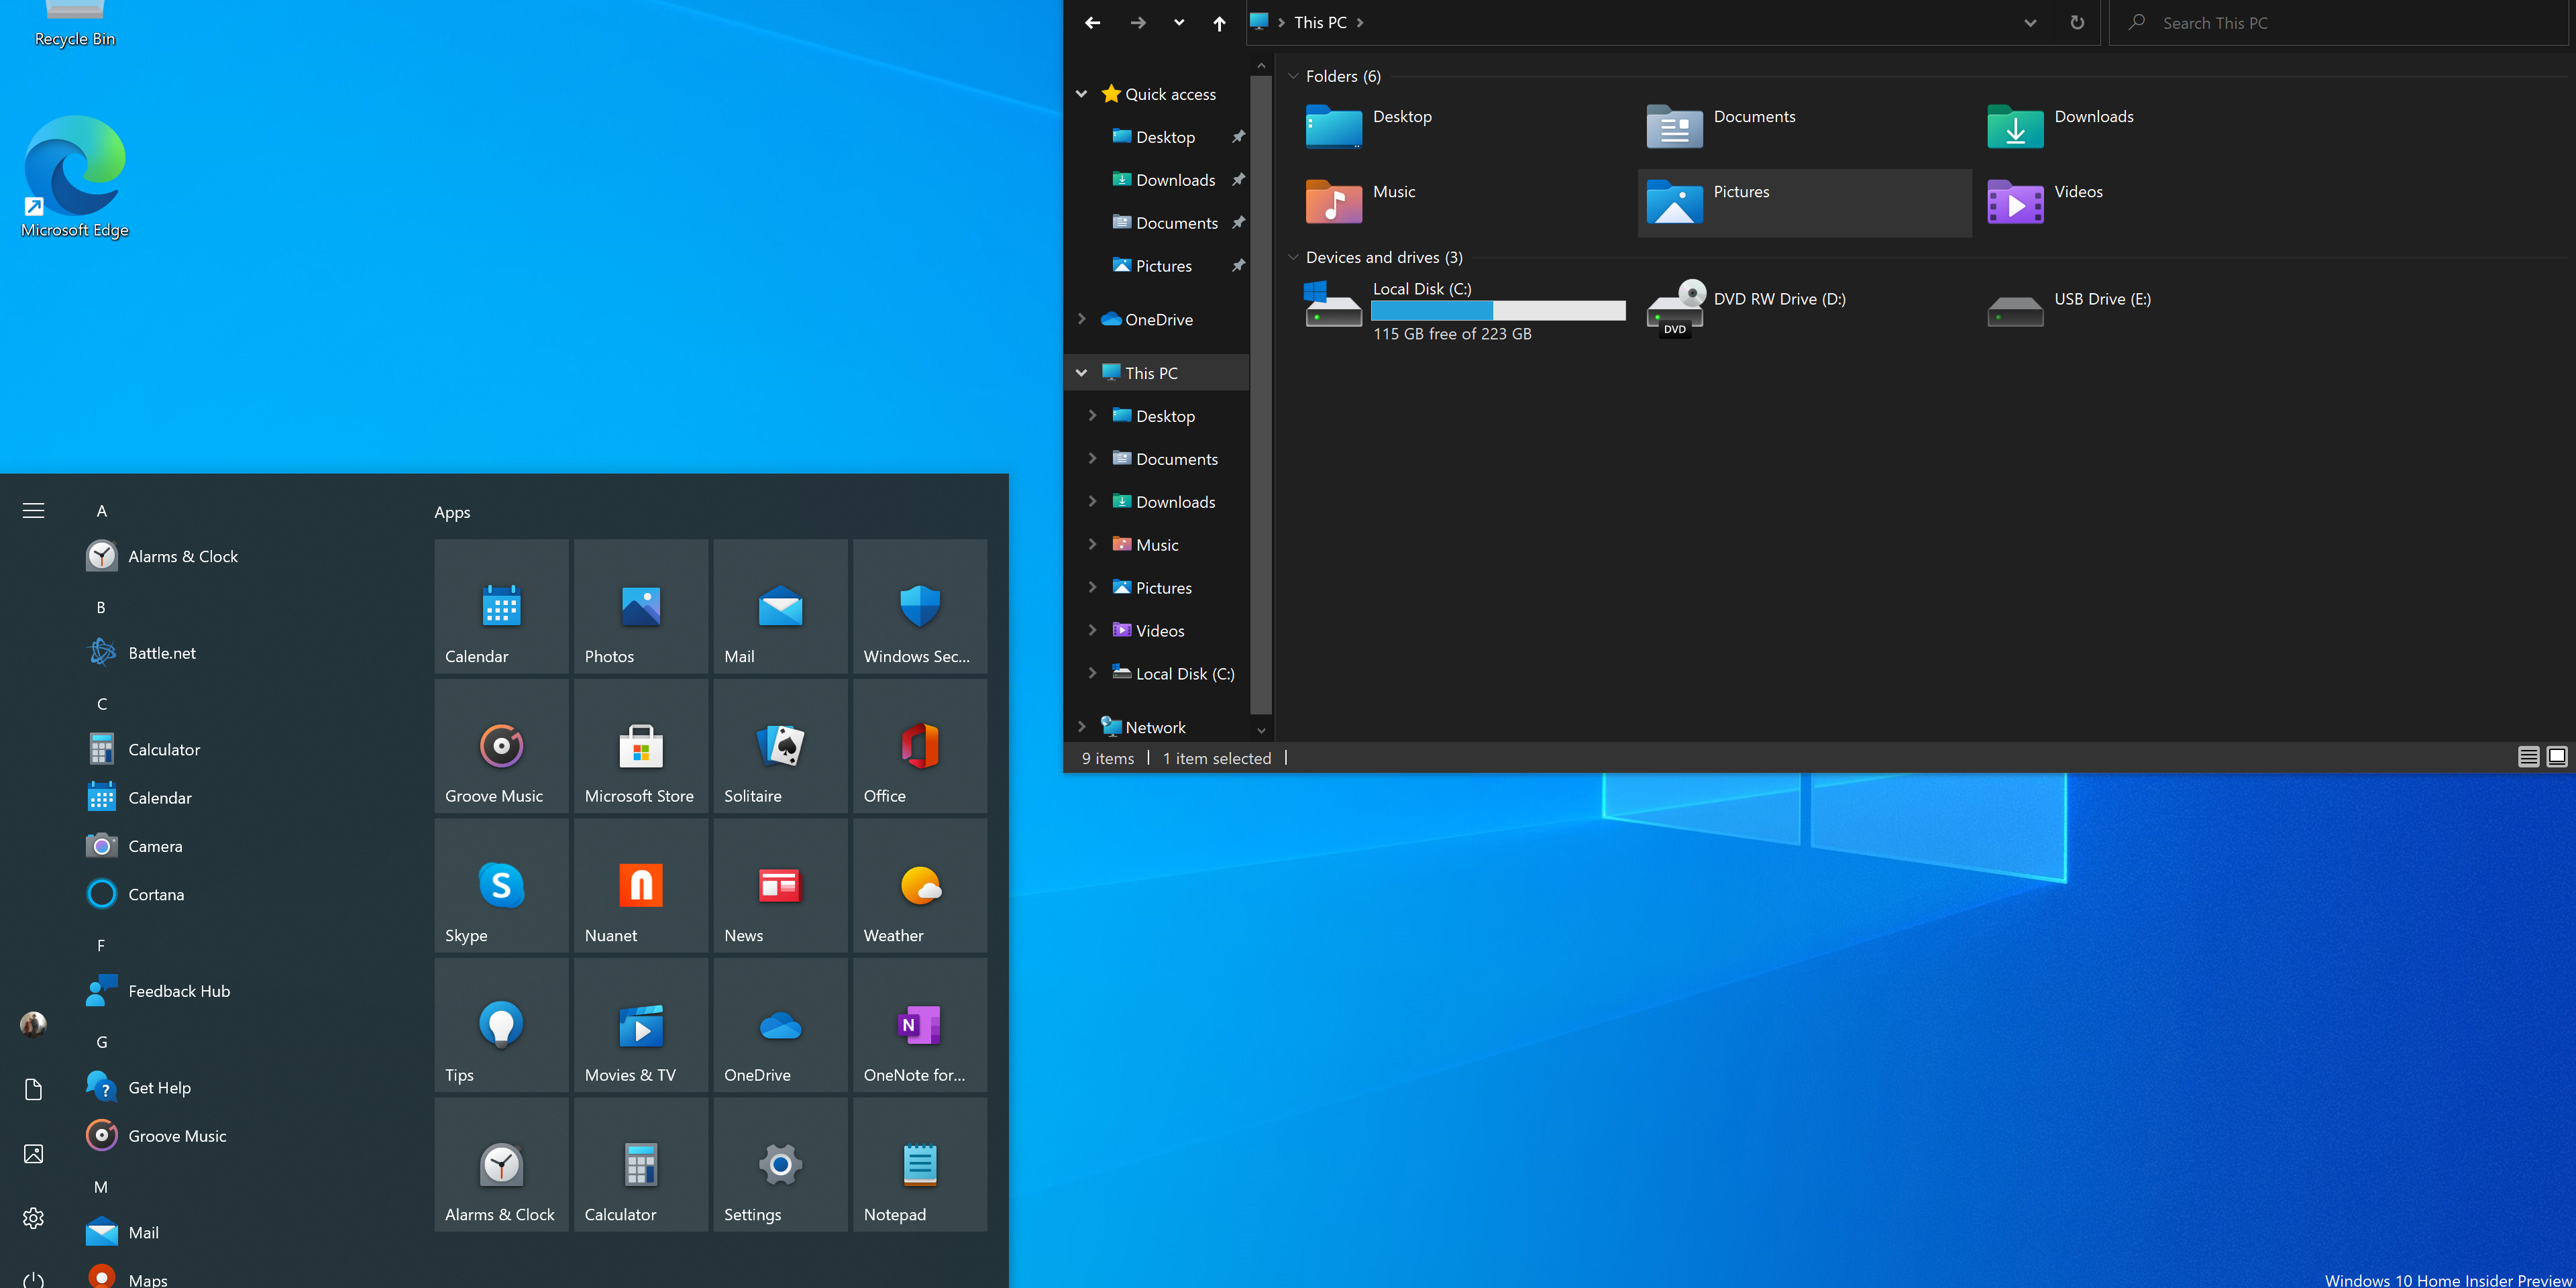
Task: Collapse the Devices and drives section
Action: pos(1293,257)
